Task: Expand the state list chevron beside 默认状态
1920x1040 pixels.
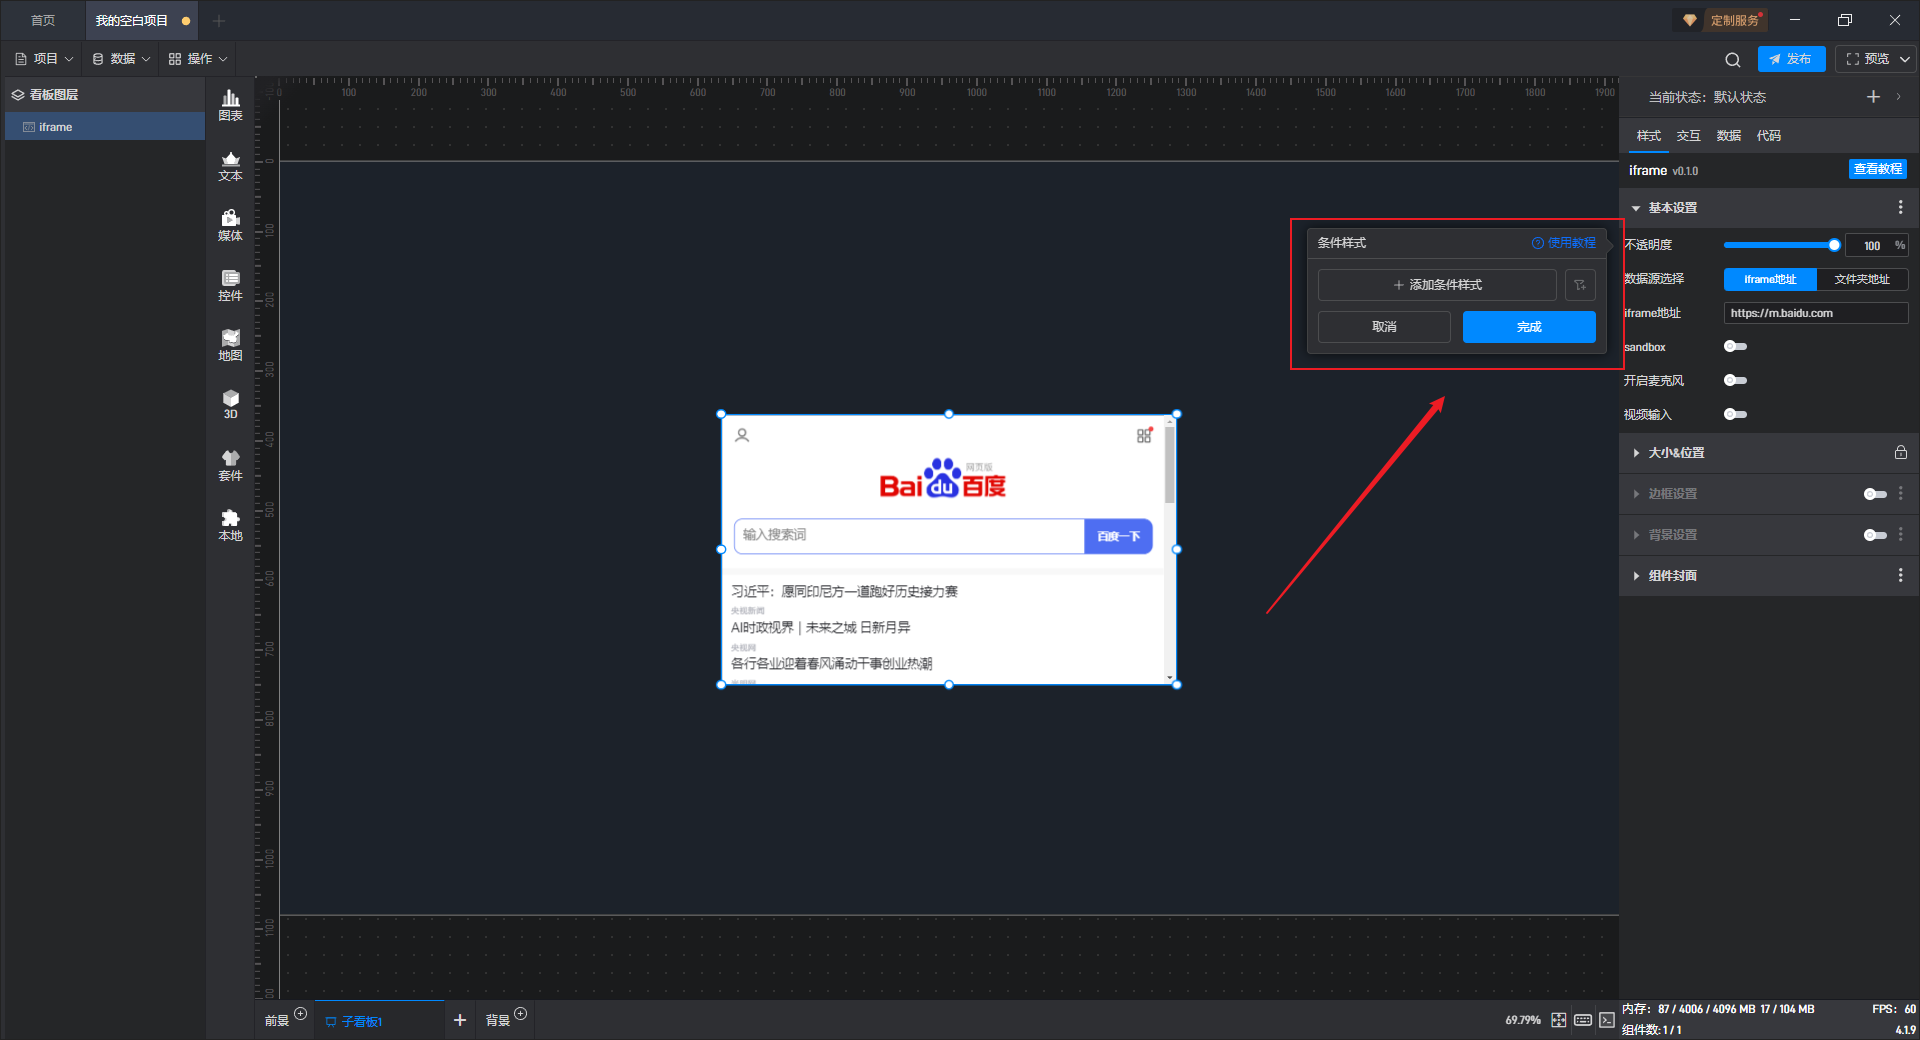Action: (x=1898, y=97)
